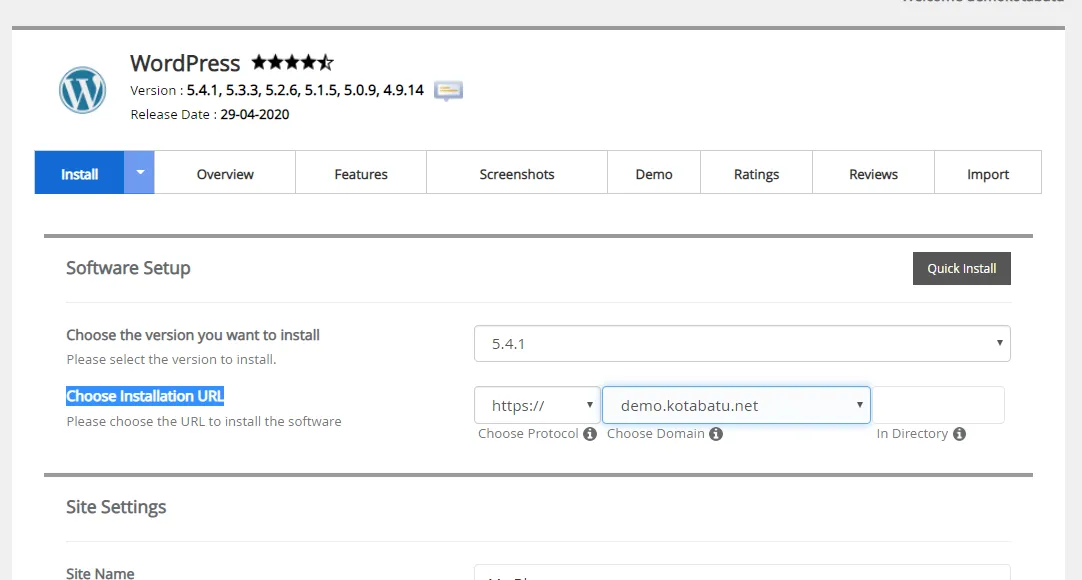Image resolution: width=1082 pixels, height=580 pixels.
Task: Click the star rating next to WordPress
Action: click(293, 63)
